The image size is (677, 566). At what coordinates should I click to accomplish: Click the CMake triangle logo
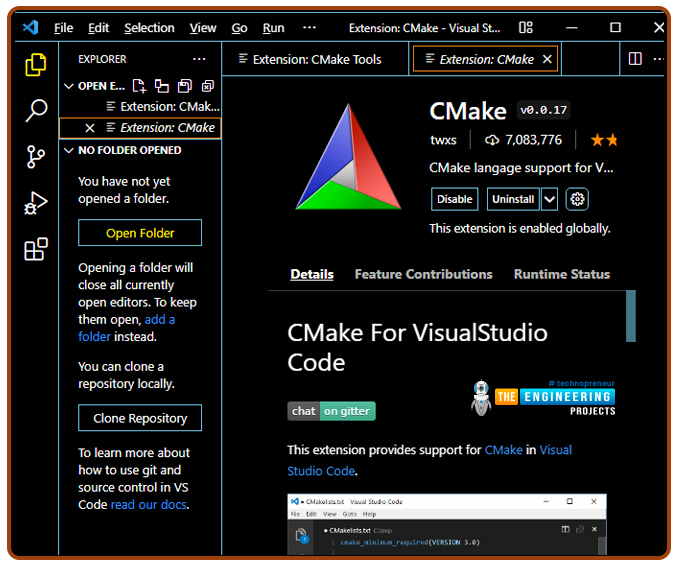pos(348,157)
